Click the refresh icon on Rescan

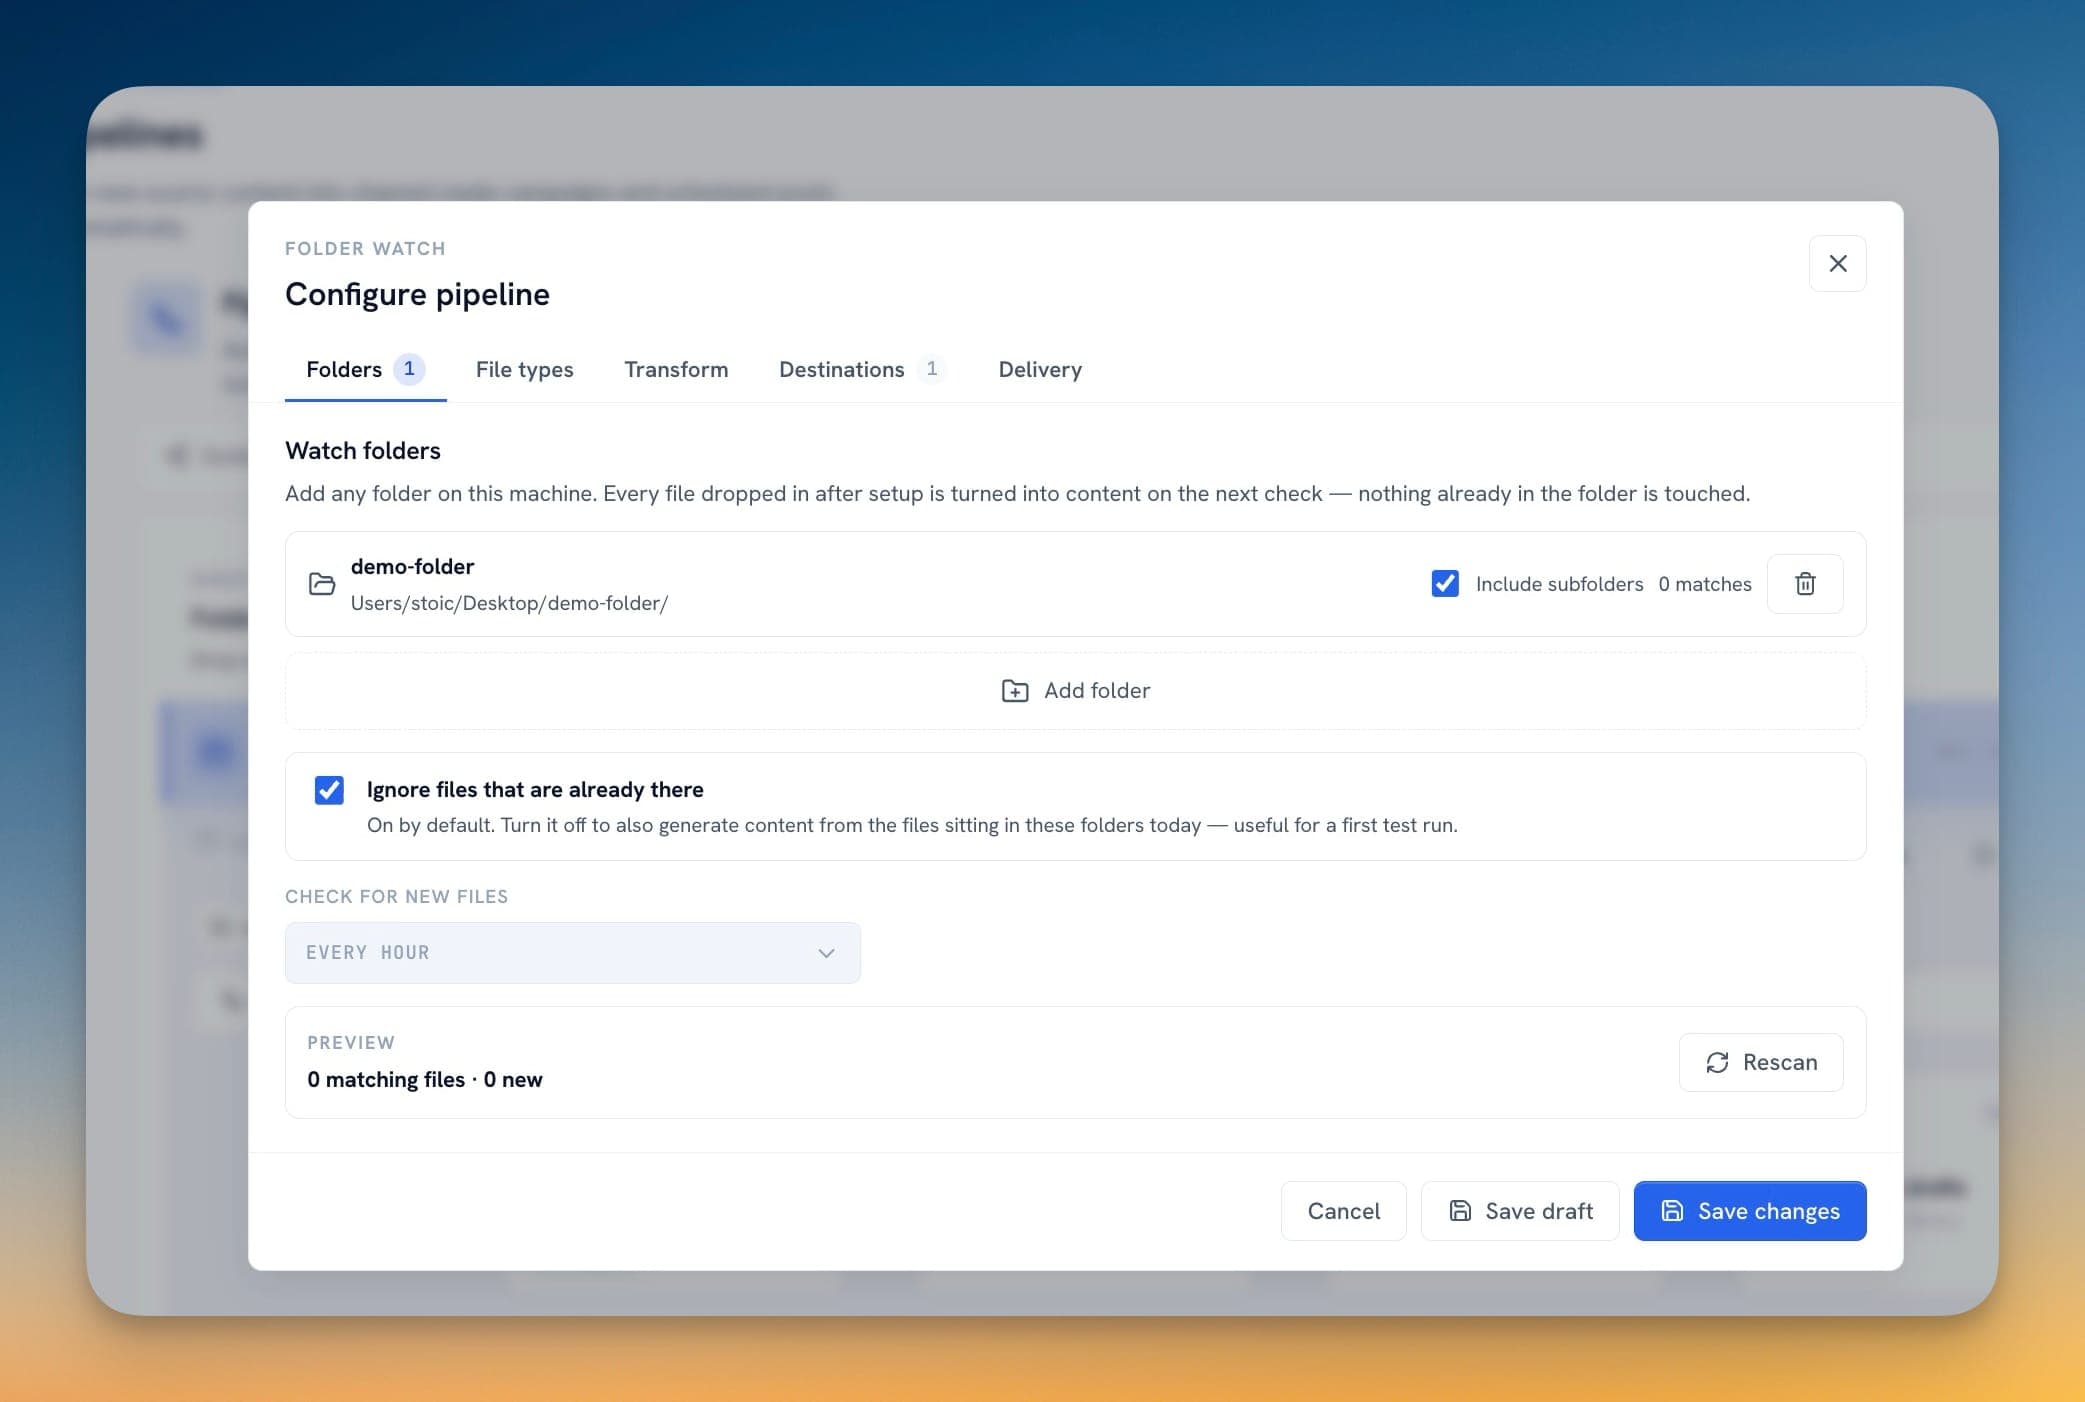point(1717,1062)
